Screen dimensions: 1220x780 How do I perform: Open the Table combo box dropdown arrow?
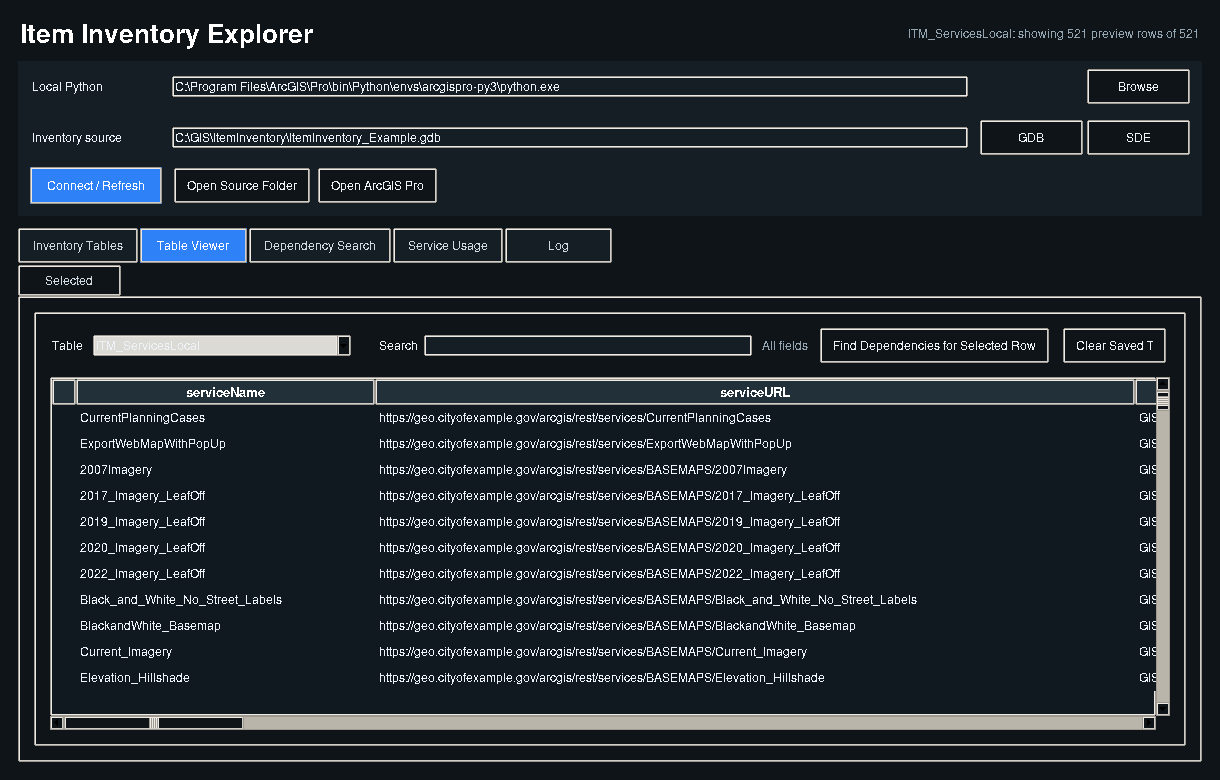coord(344,346)
